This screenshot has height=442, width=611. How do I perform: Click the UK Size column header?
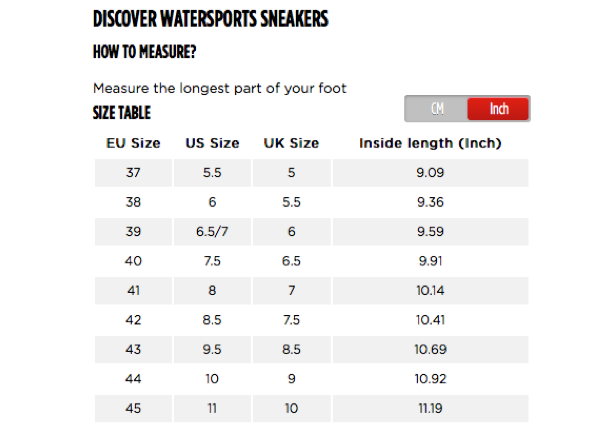[x=291, y=143]
